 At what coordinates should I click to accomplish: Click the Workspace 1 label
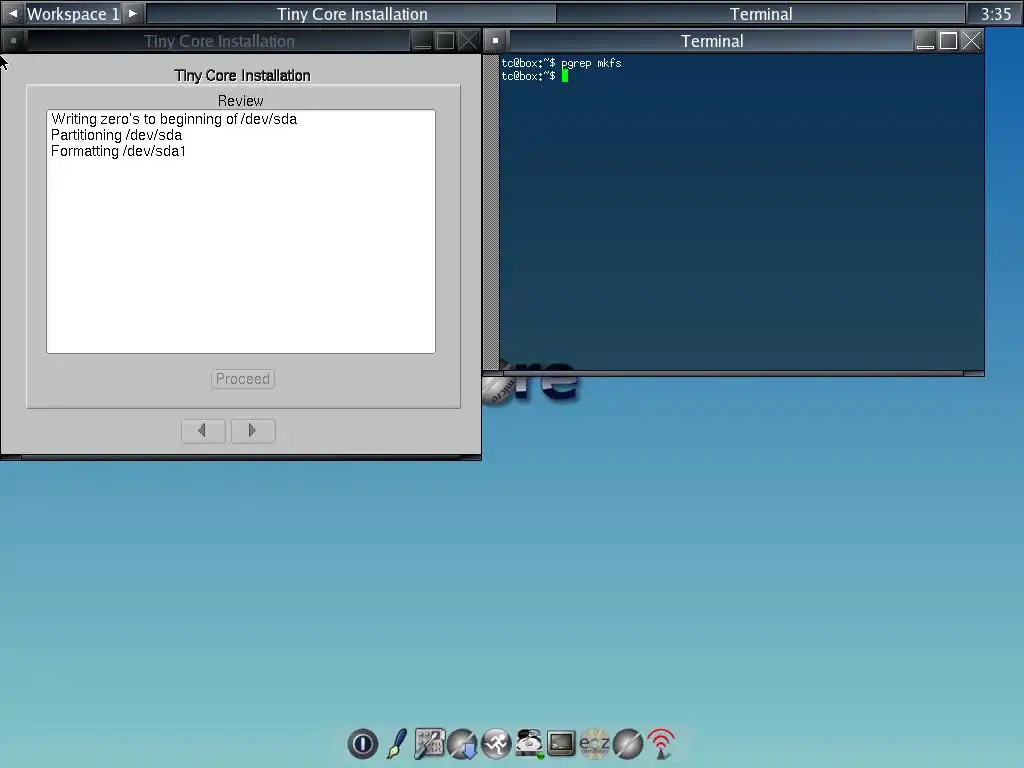point(73,14)
